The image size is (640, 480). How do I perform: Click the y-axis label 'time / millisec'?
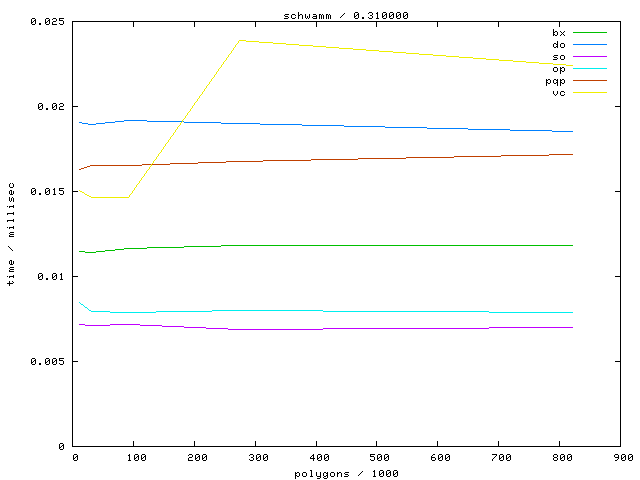point(11,234)
